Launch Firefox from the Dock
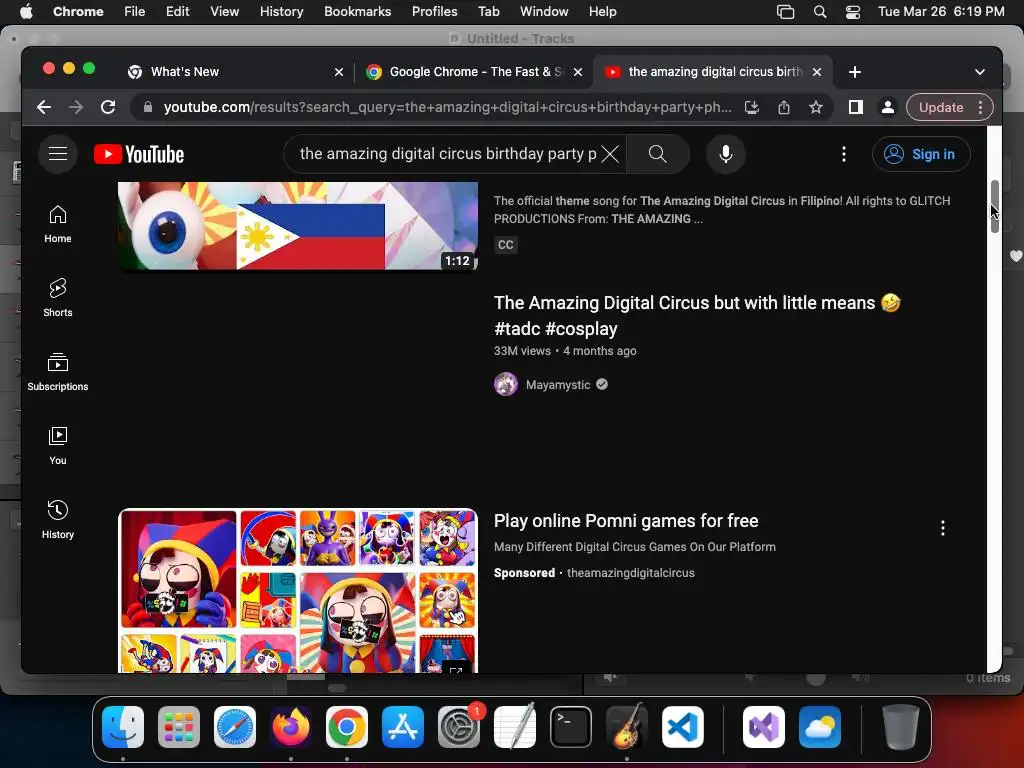 click(291, 727)
